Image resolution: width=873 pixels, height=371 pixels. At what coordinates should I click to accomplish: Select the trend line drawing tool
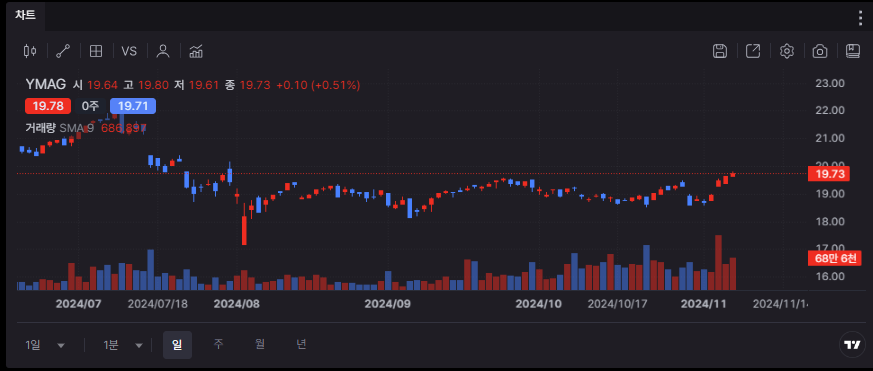tap(63, 51)
